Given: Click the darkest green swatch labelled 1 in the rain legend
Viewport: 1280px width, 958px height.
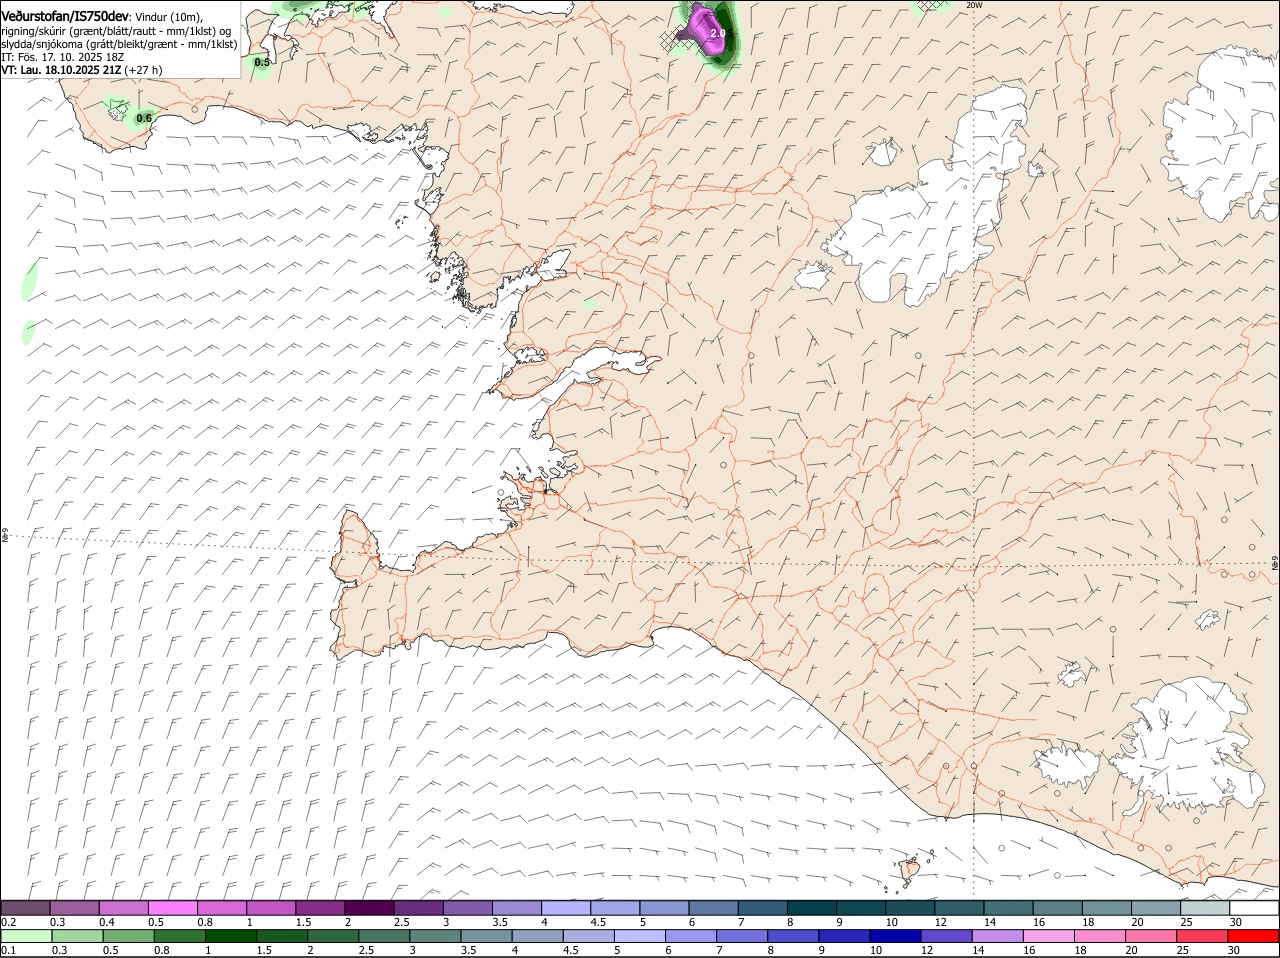Looking at the screenshot, I should (x=230, y=936).
